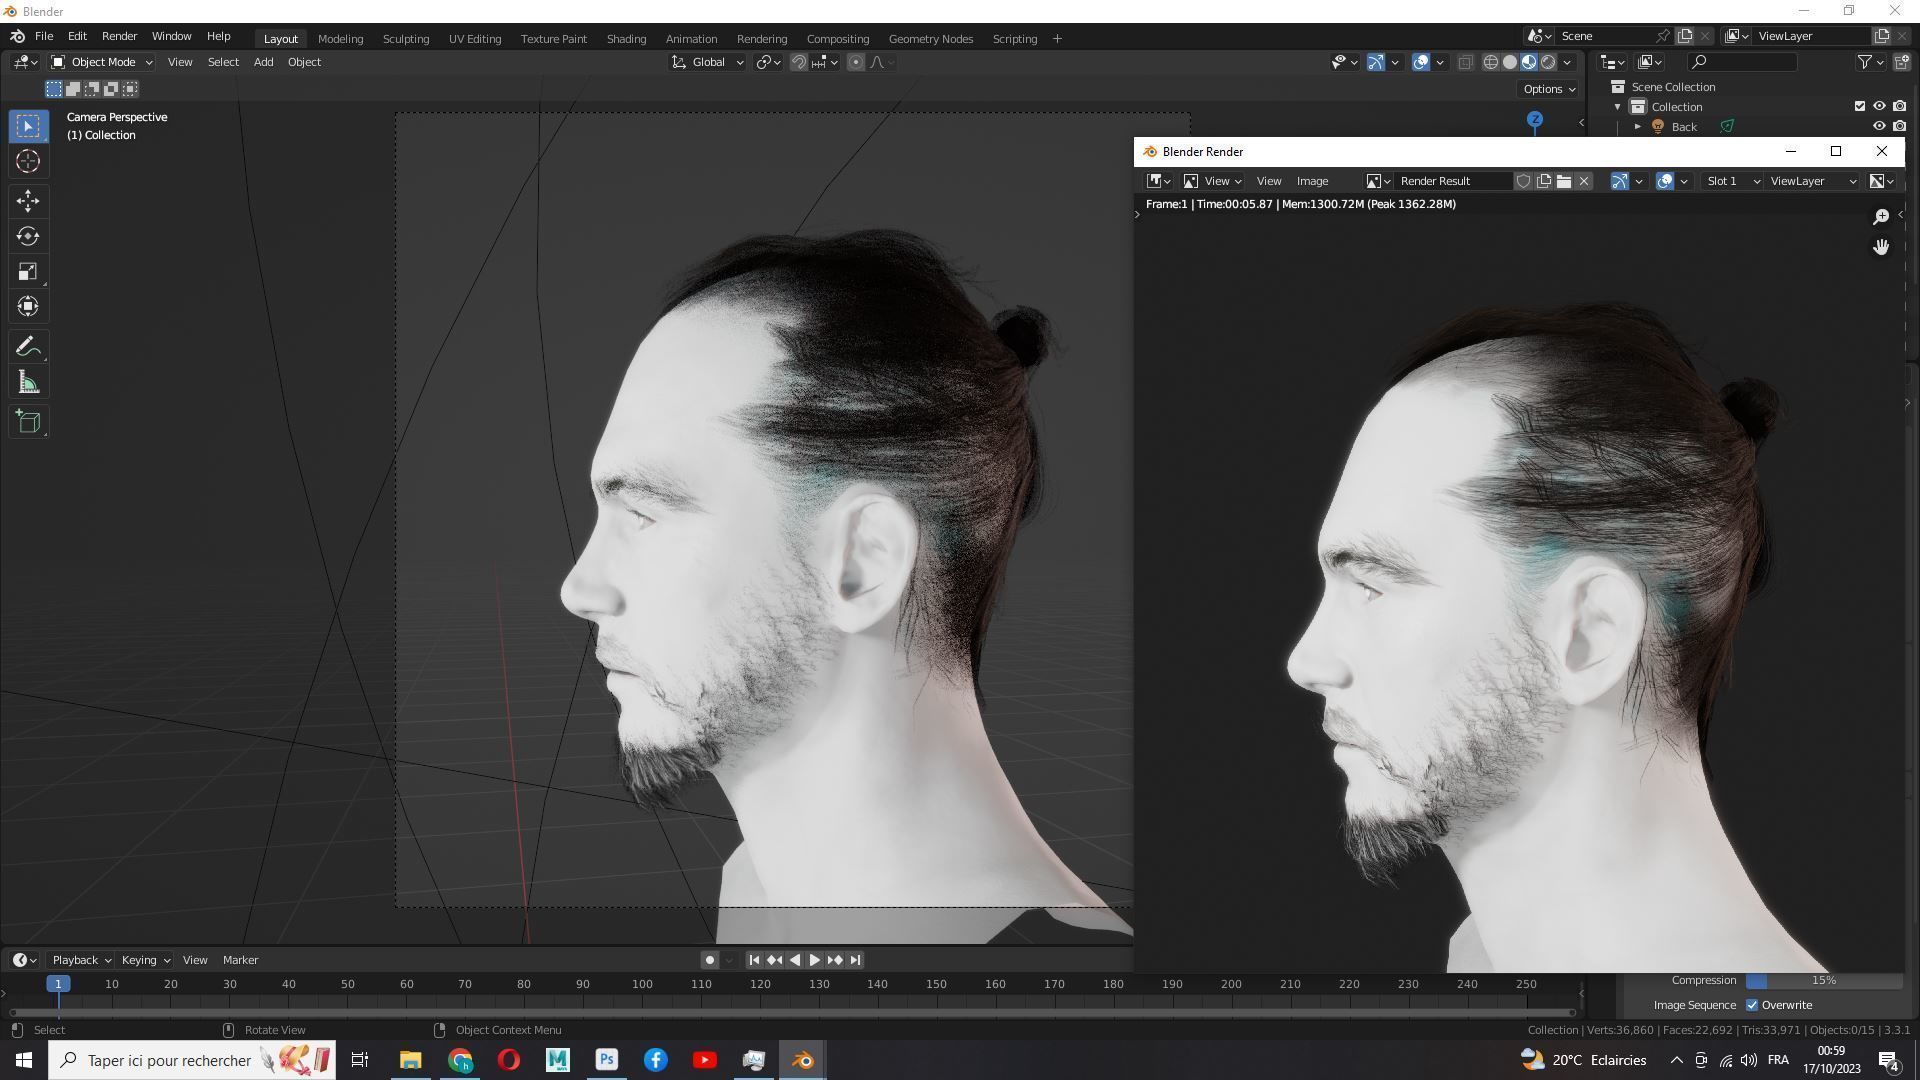Select the Cursor tool
The image size is (1920, 1080).
pyautogui.click(x=28, y=161)
